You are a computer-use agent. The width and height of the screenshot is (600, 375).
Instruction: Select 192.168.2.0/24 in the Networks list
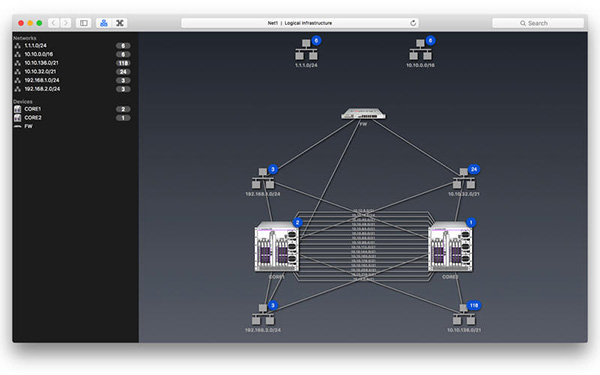(x=72, y=89)
